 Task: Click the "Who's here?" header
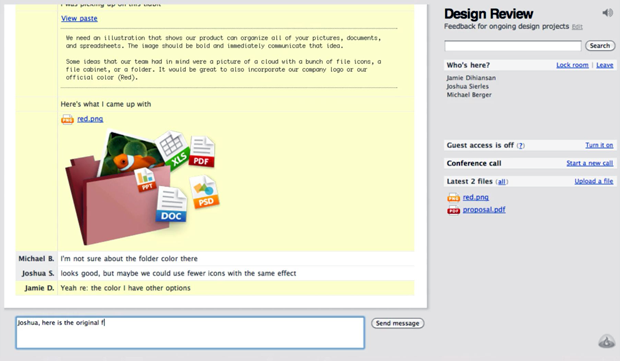(468, 65)
